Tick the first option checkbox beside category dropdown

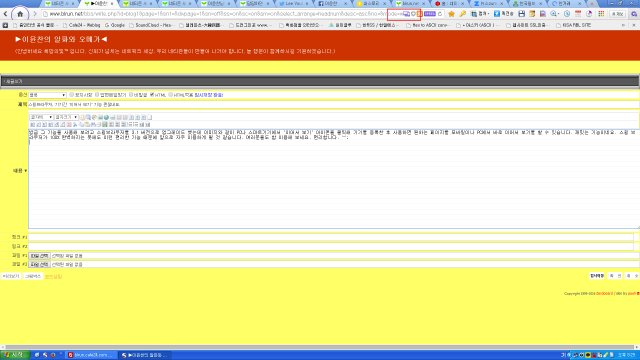pos(71,95)
